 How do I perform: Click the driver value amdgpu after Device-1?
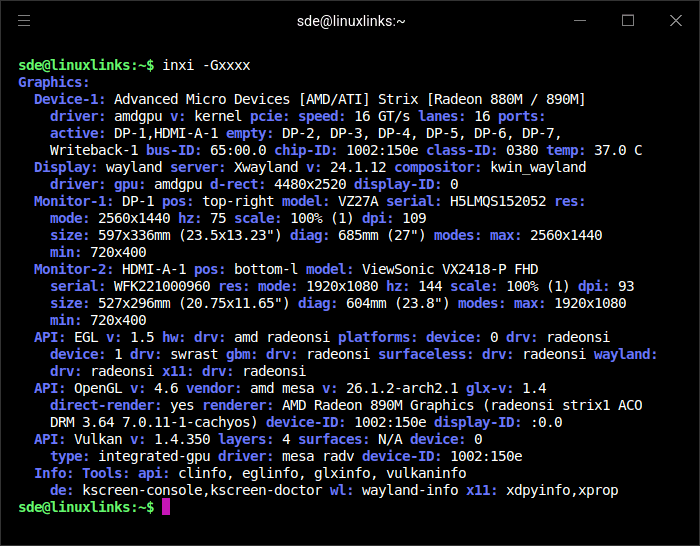[138, 116]
